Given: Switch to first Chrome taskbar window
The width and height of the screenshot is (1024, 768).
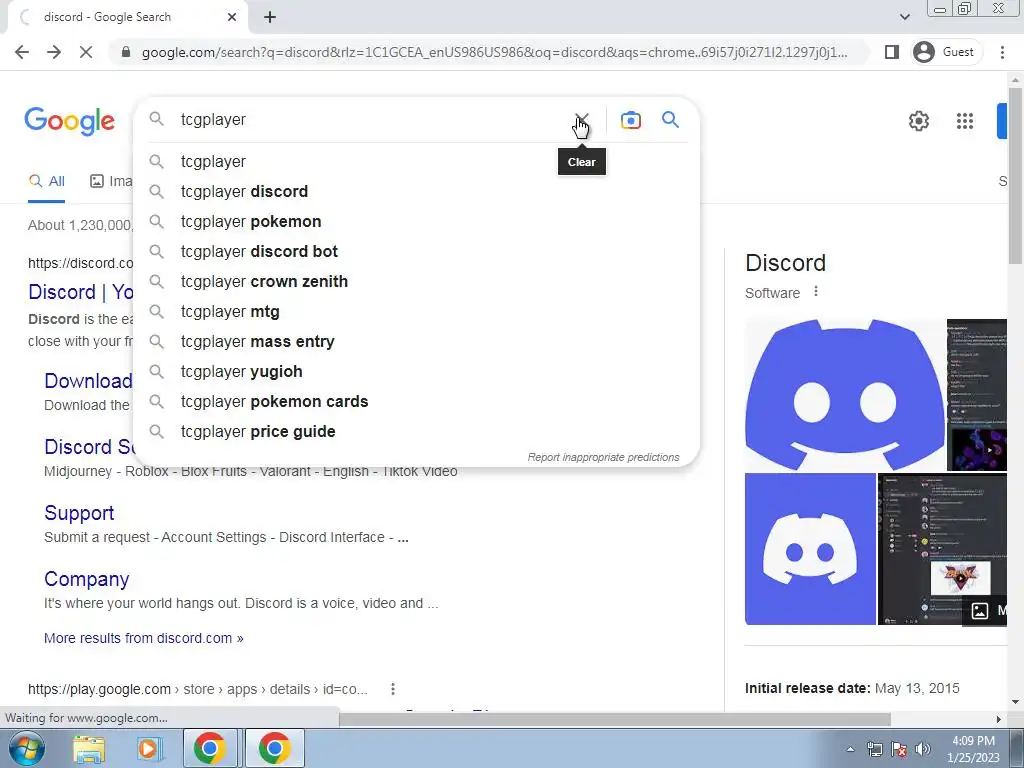Looking at the screenshot, I should 209,748.
